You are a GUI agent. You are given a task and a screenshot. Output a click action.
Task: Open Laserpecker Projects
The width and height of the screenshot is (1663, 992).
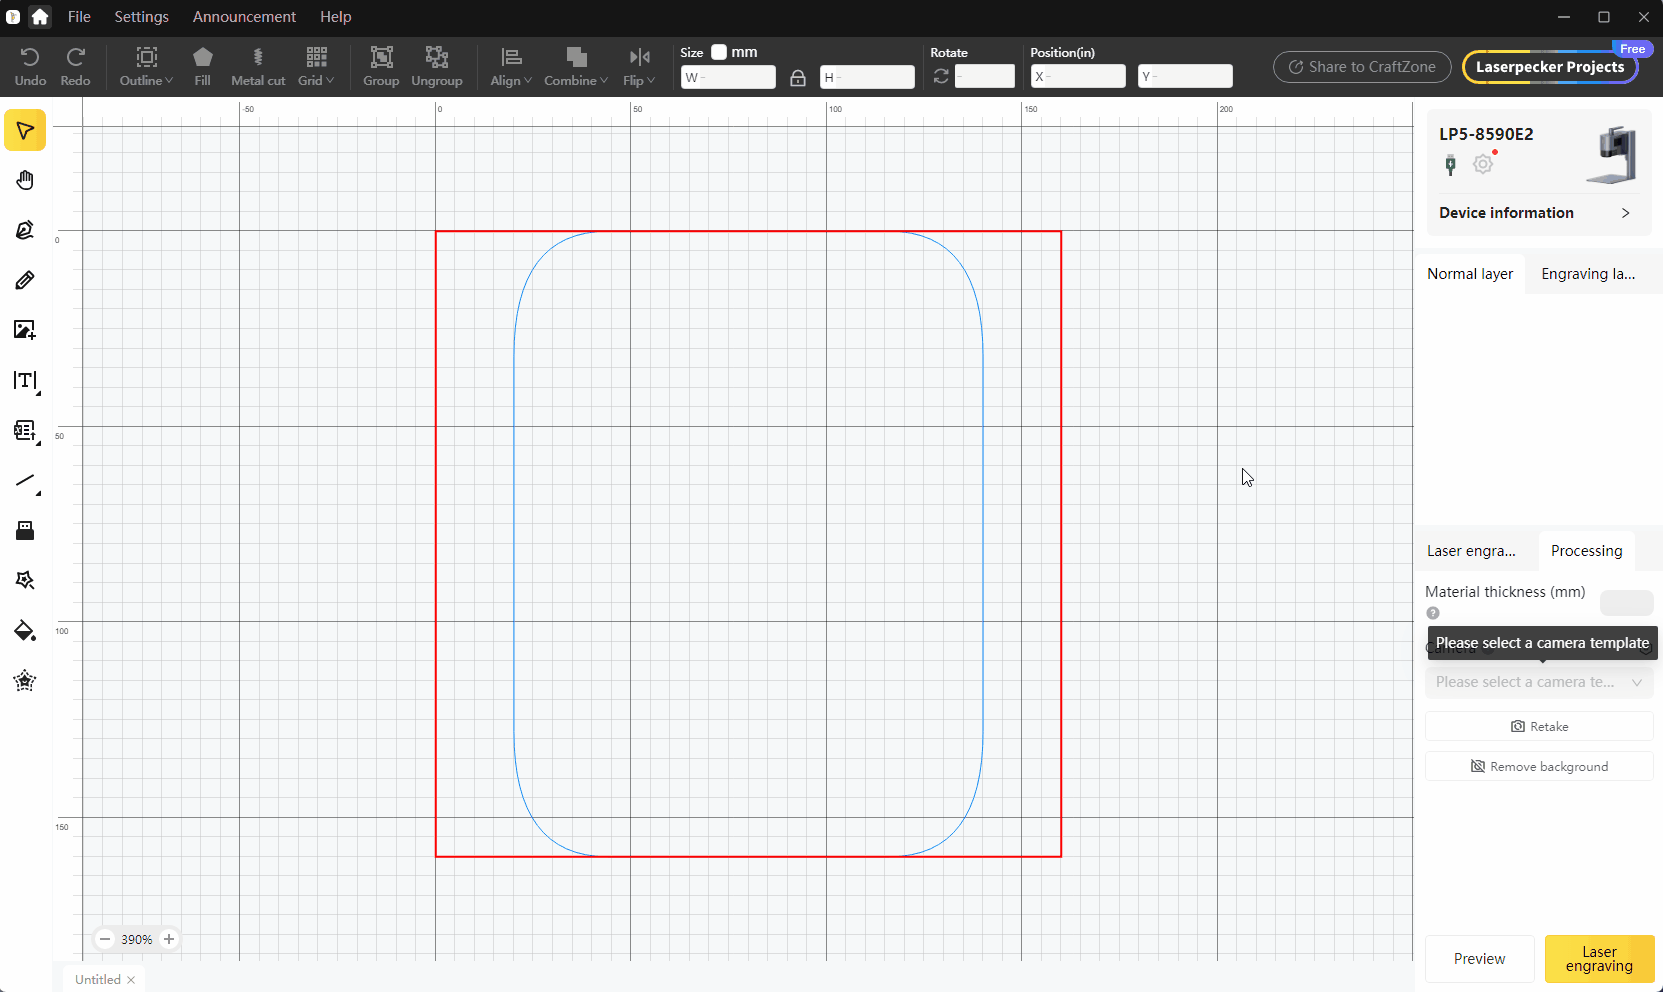[x=1550, y=67]
